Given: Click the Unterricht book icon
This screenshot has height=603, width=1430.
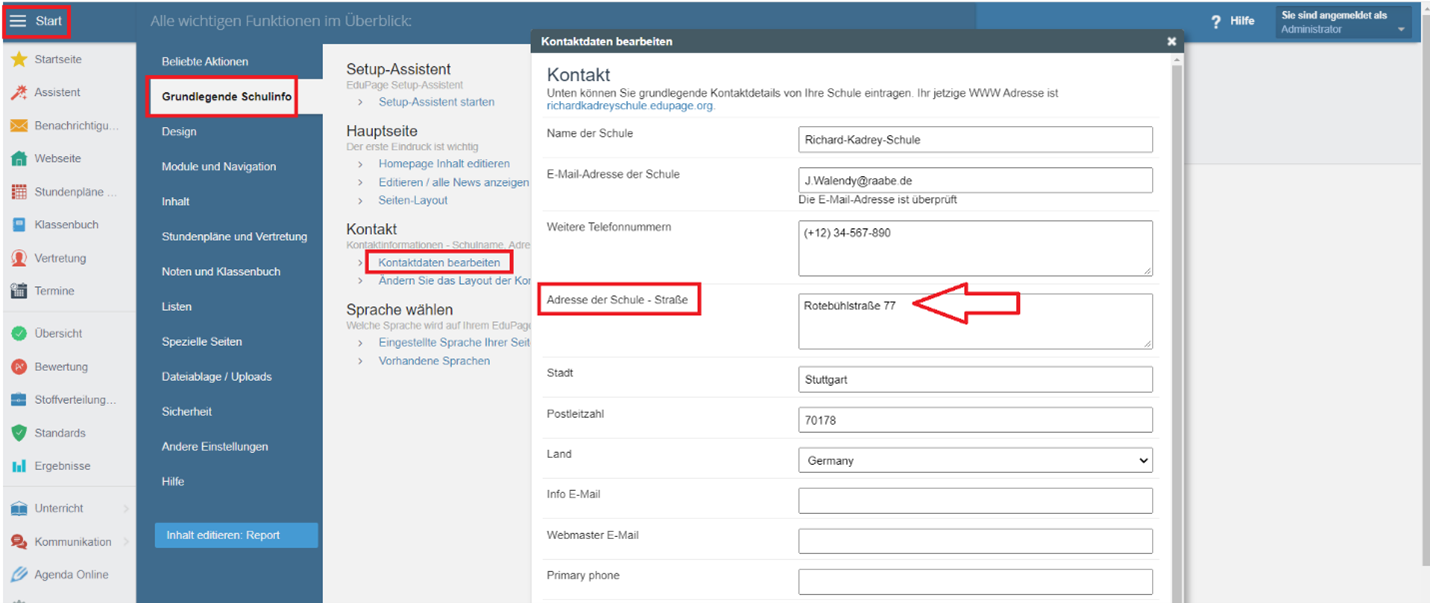Looking at the screenshot, I should (18, 508).
